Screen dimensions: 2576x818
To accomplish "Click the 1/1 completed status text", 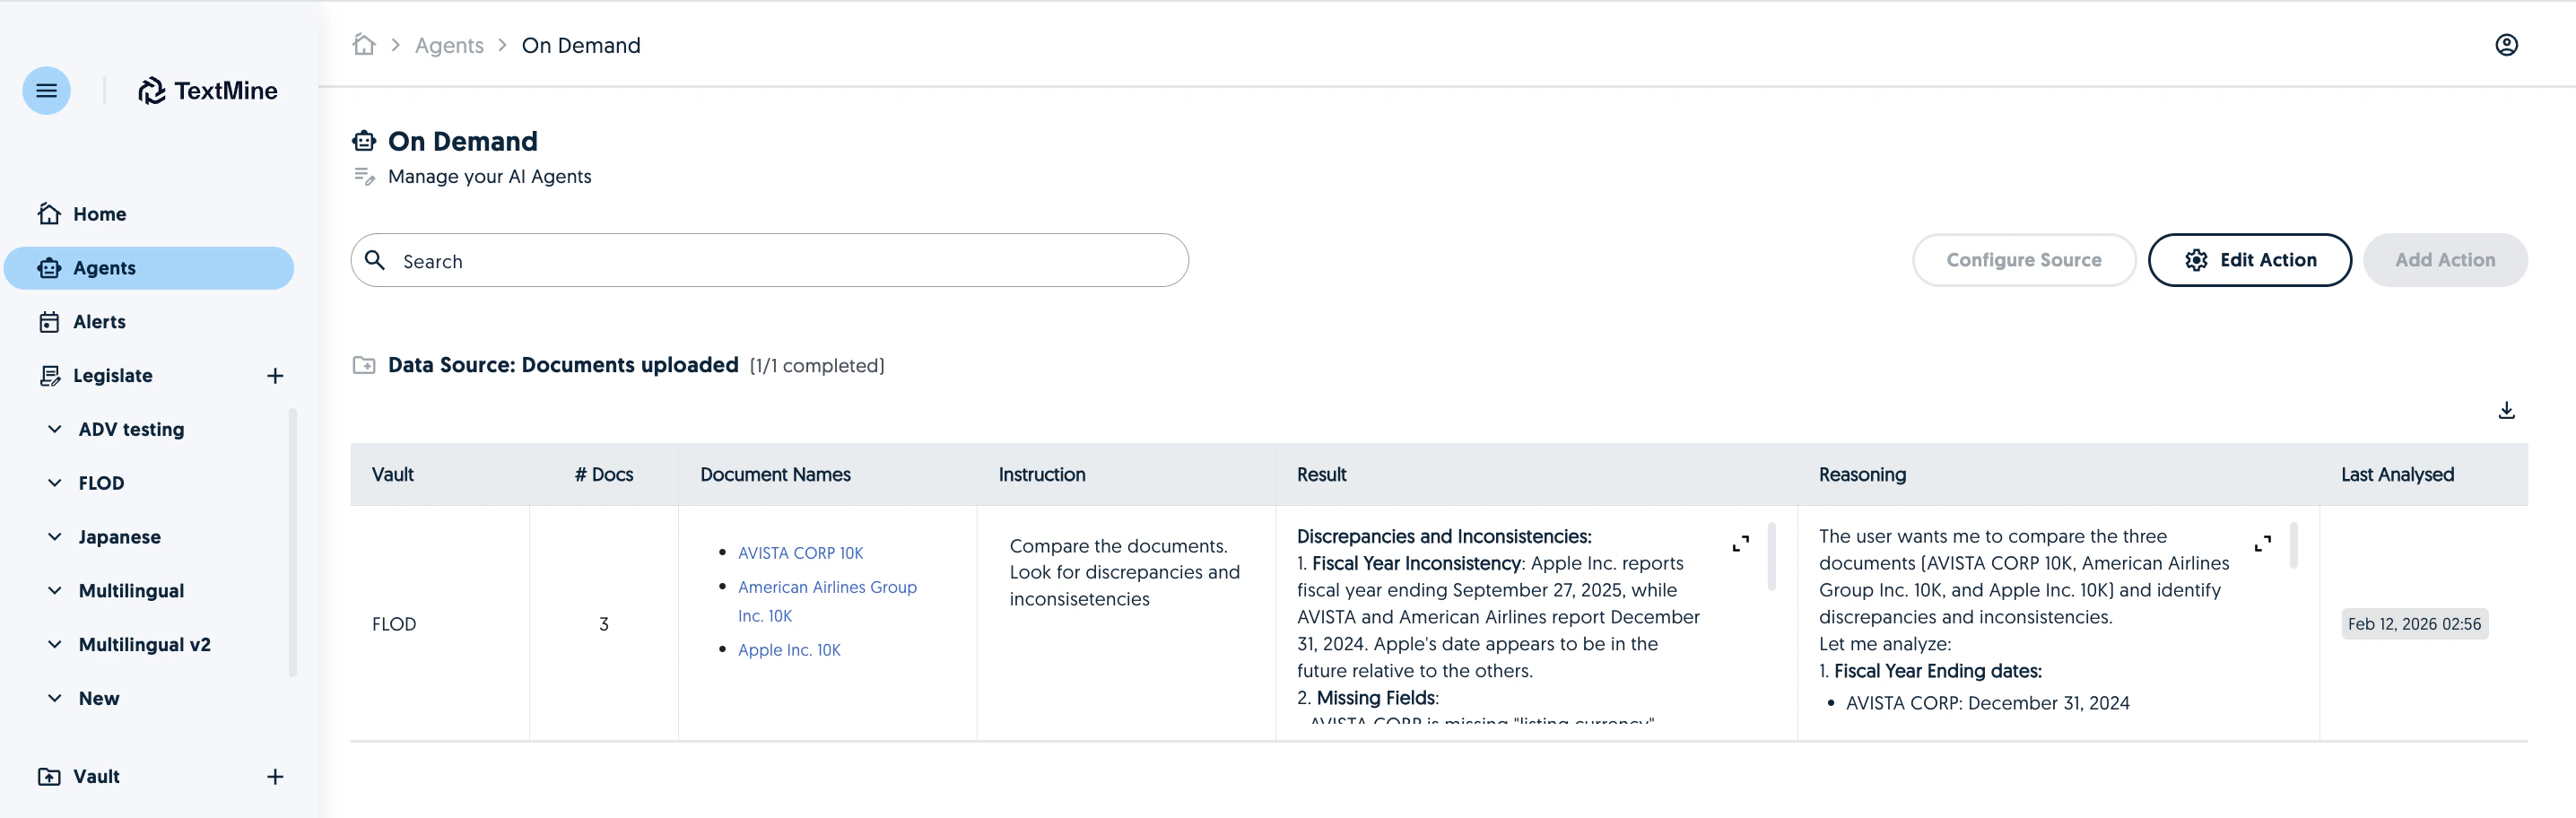I will [817, 366].
